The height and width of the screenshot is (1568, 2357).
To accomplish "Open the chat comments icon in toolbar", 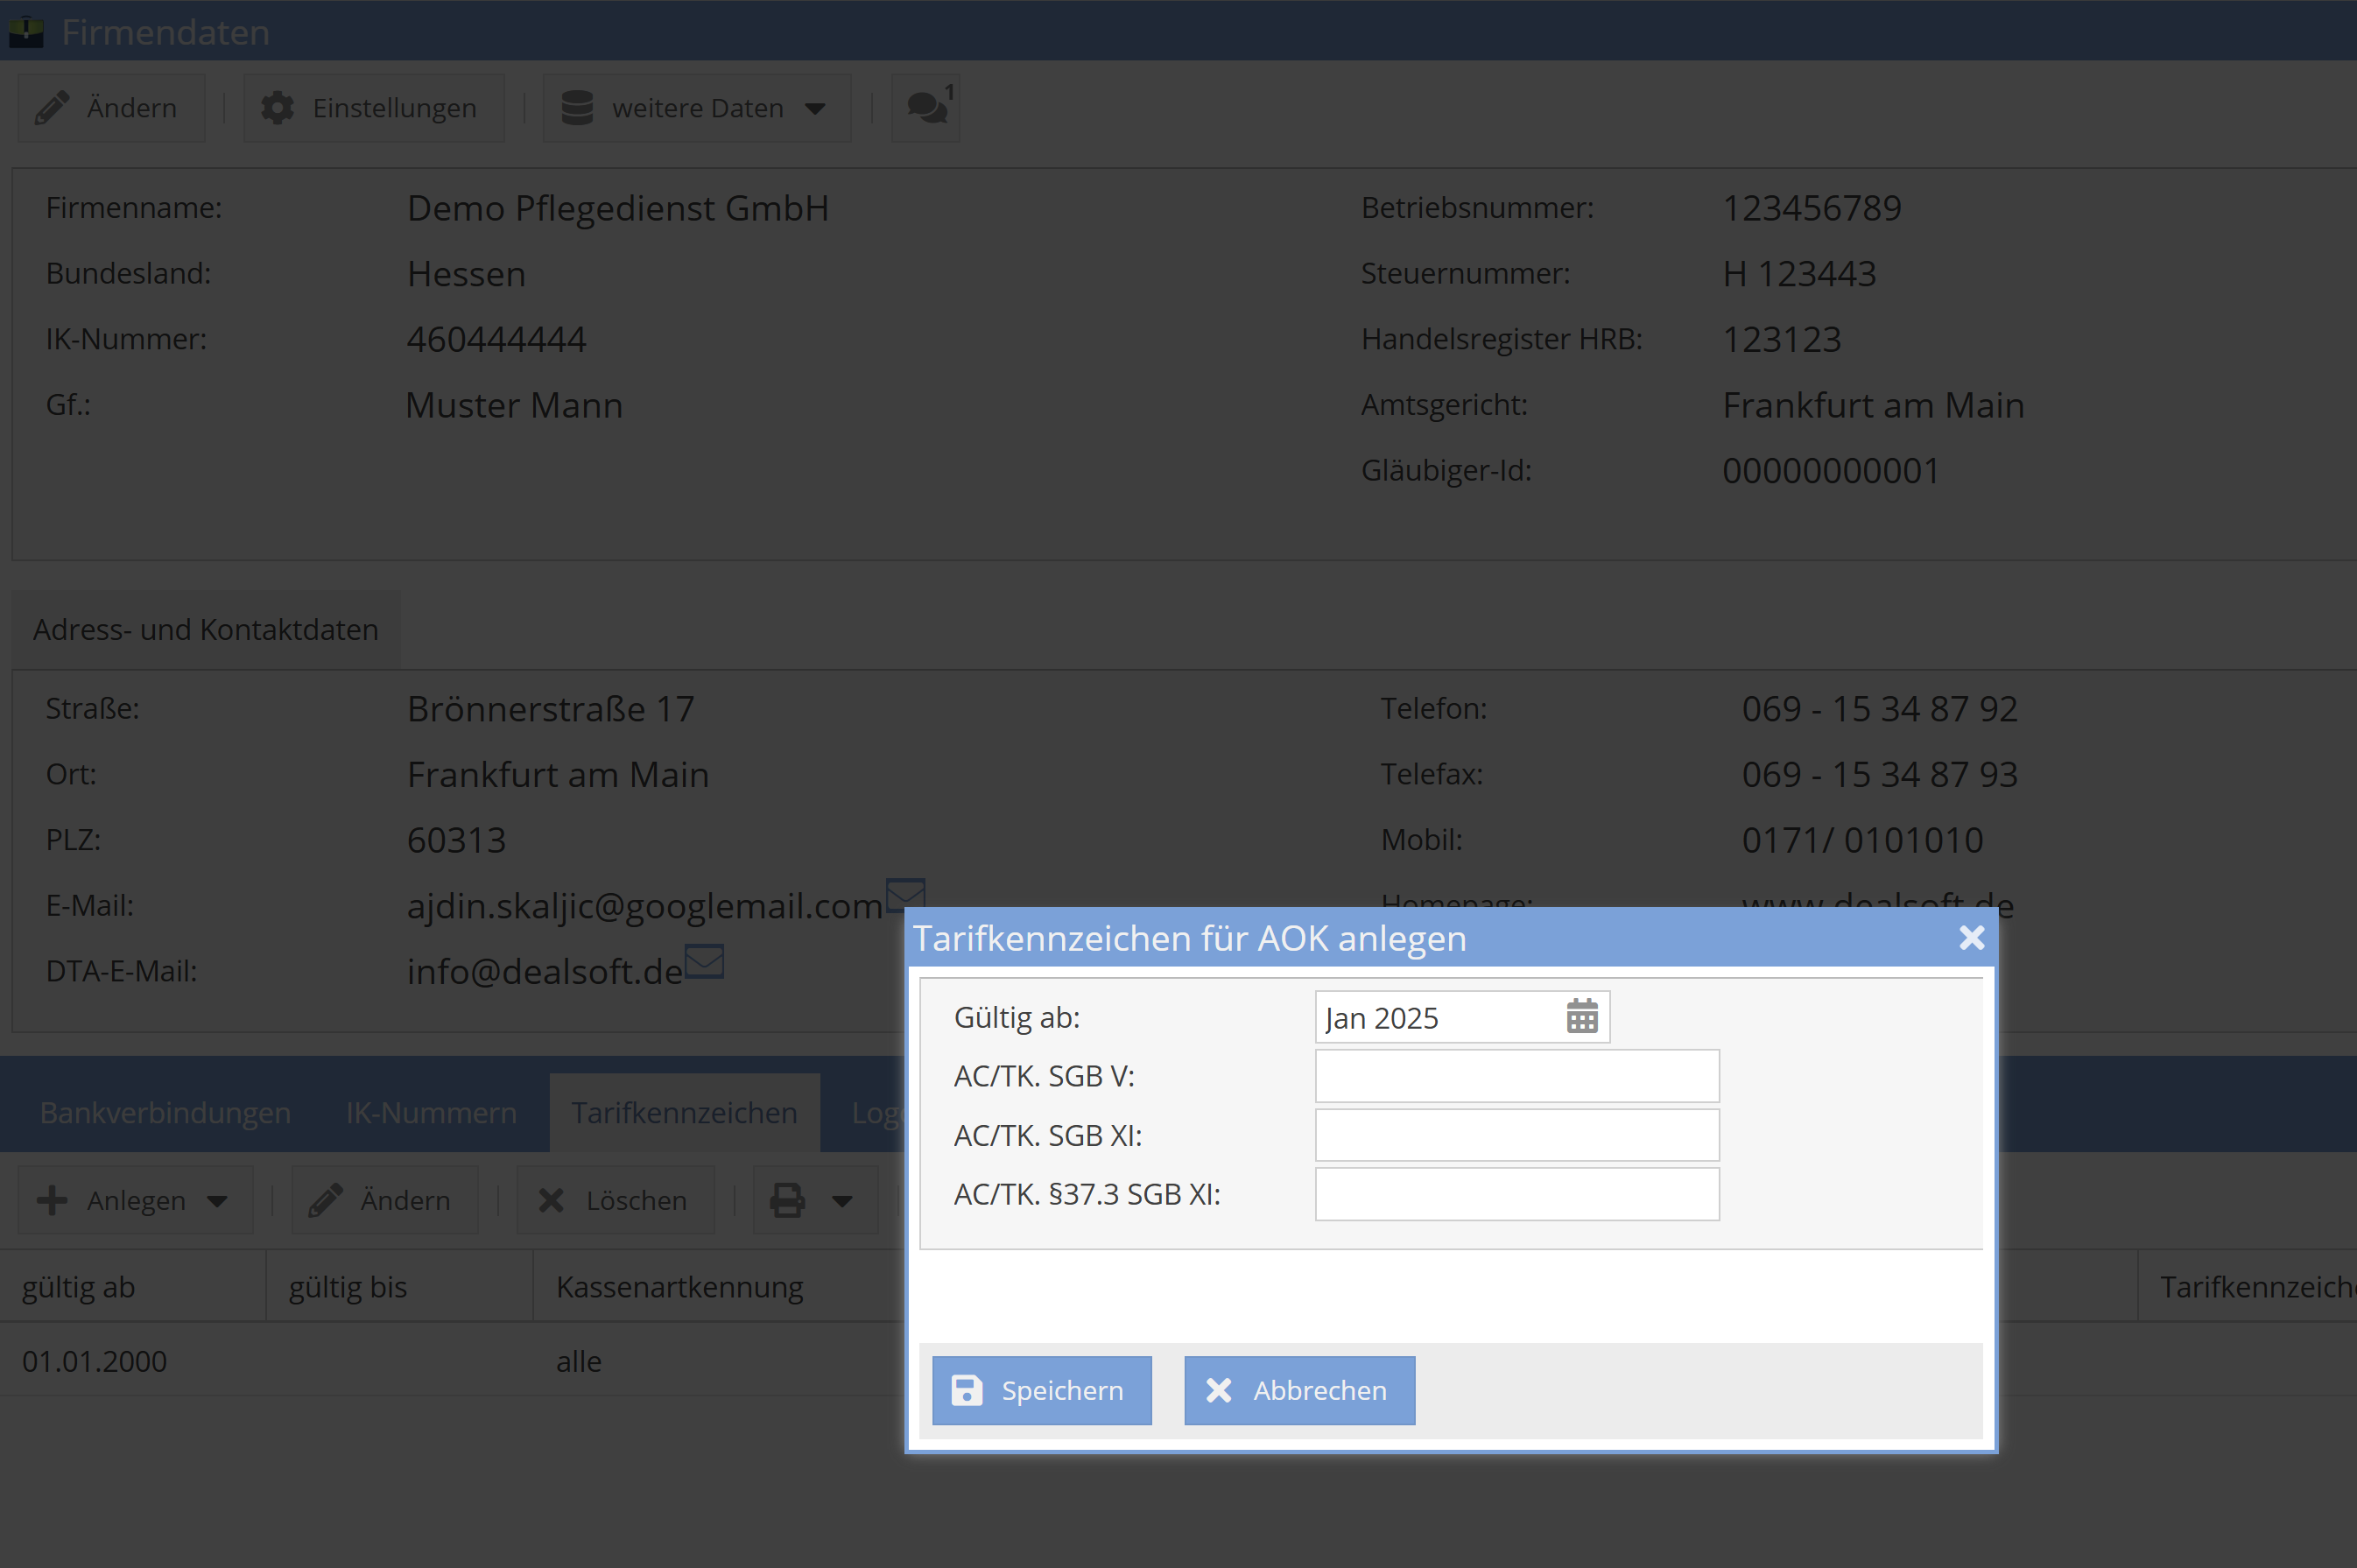I will tap(926, 108).
